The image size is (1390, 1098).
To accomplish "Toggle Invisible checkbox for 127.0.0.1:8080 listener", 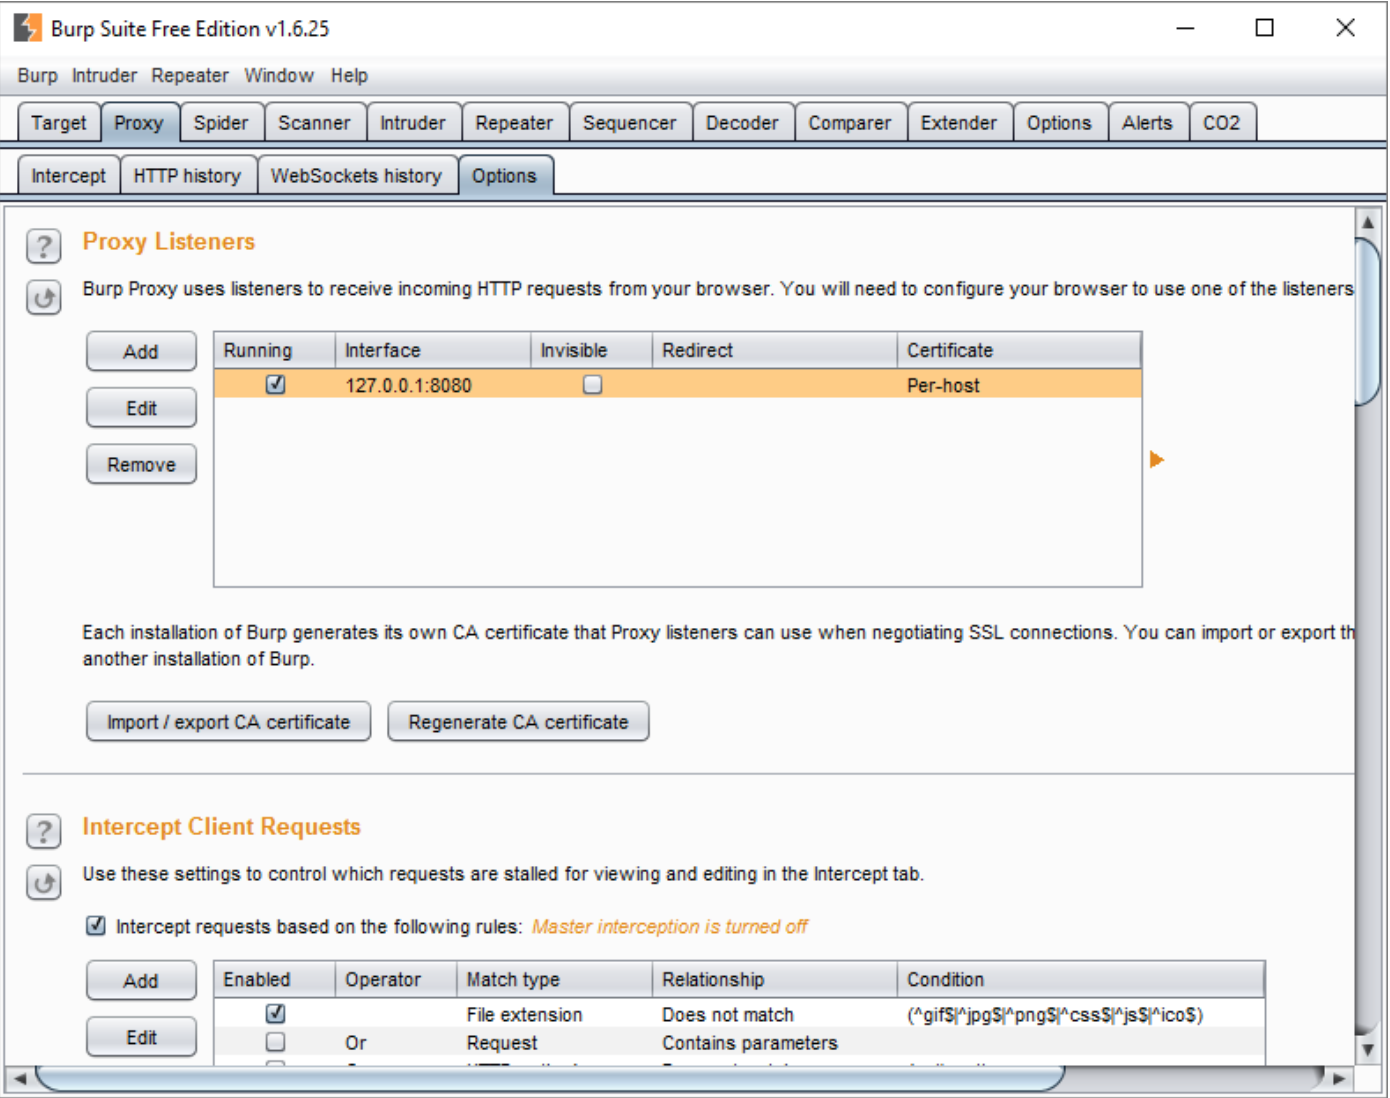I will click(x=593, y=385).
